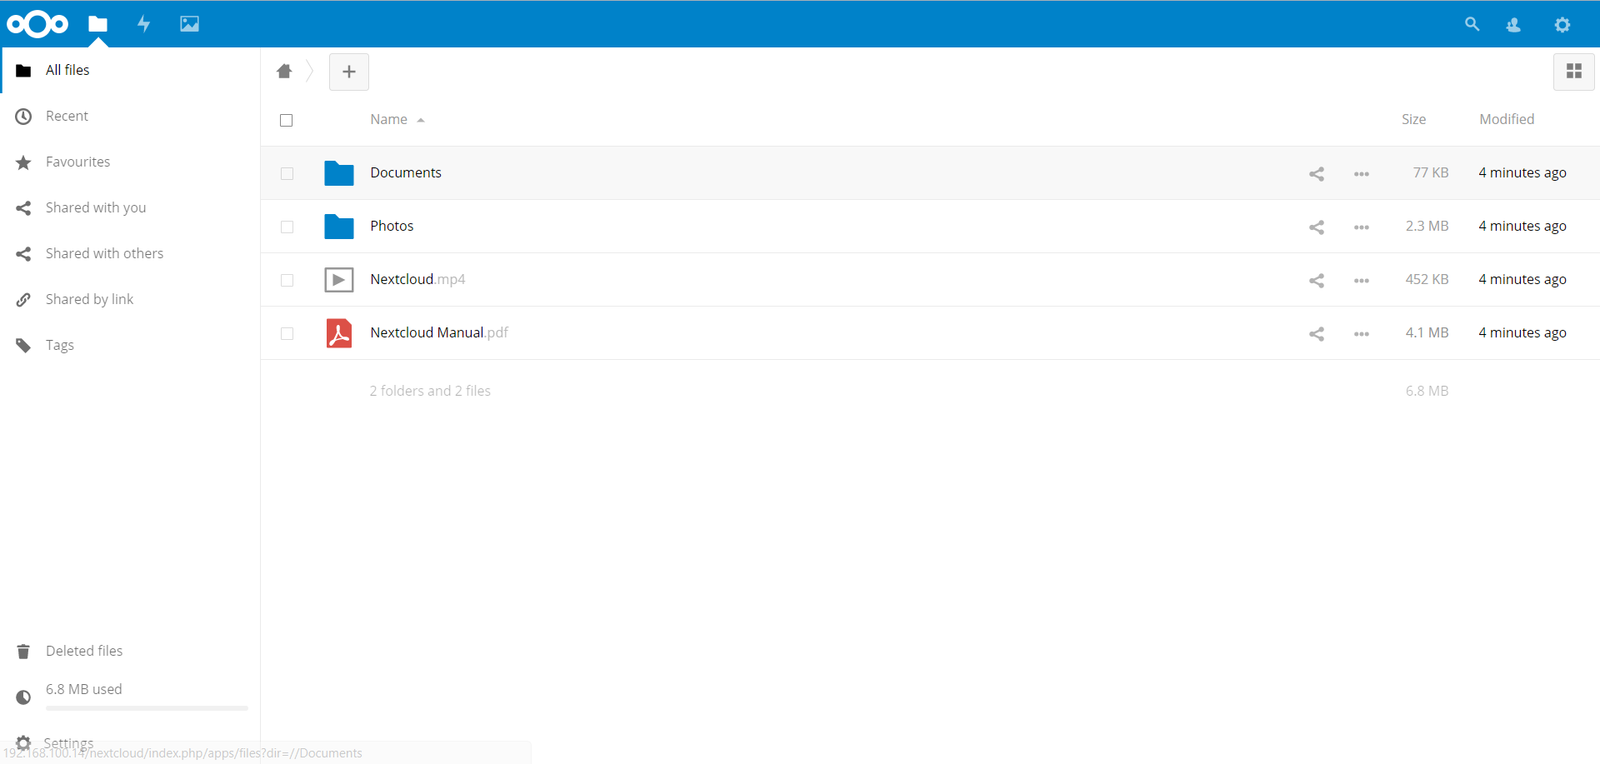Open more actions for Nextcloud Manual.pdf
The height and width of the screenshot is (764, 1600).
tap(1361, 334)
